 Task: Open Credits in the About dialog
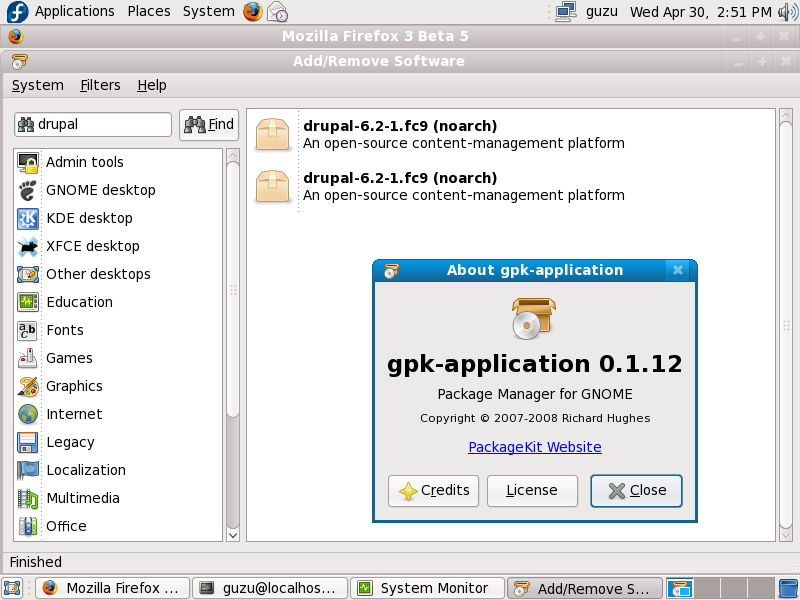433,491
